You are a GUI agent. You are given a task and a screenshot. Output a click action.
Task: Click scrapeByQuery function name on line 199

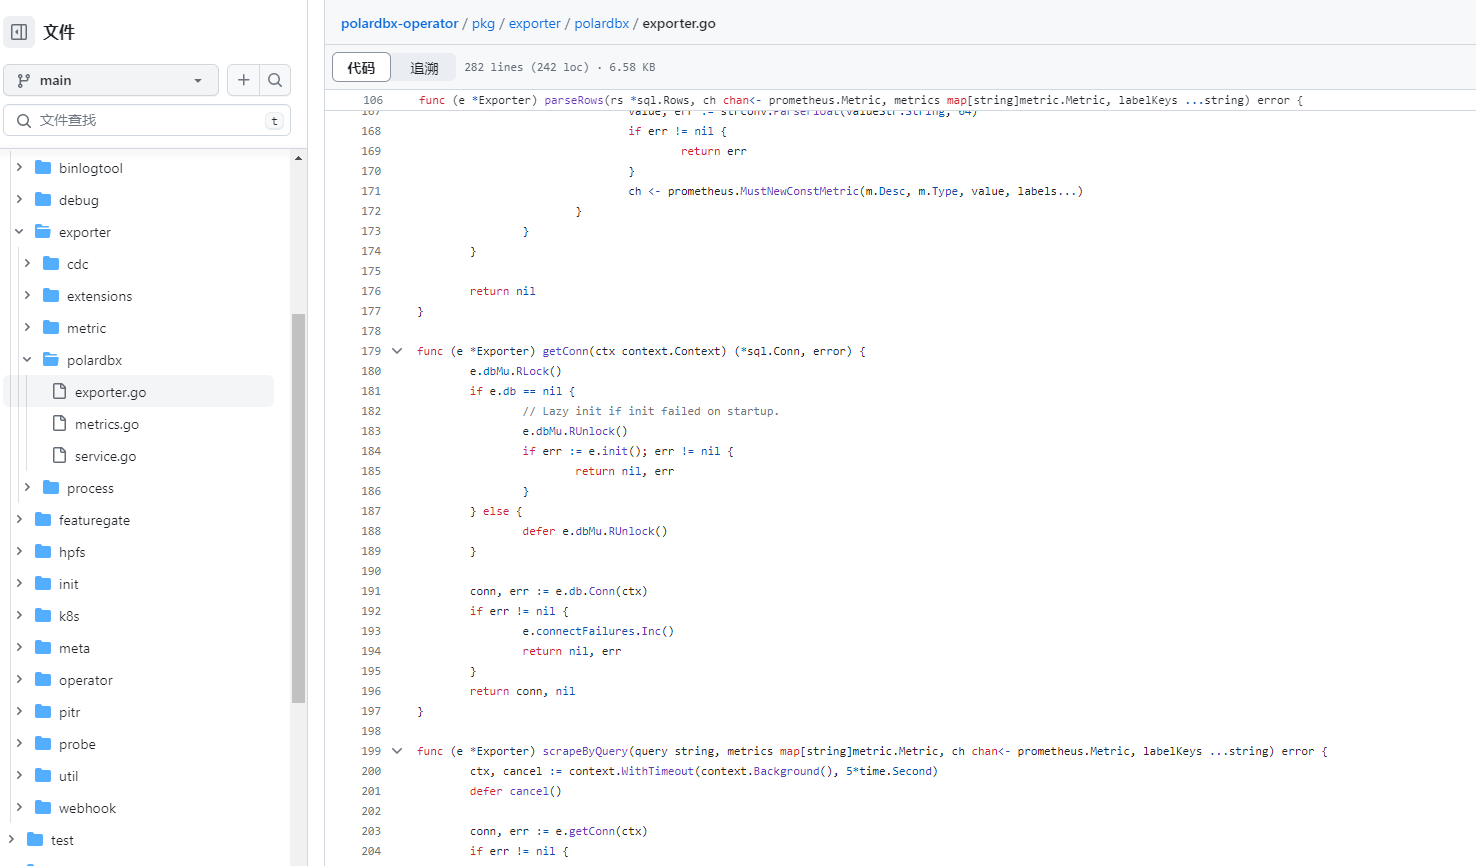point(585,751)
